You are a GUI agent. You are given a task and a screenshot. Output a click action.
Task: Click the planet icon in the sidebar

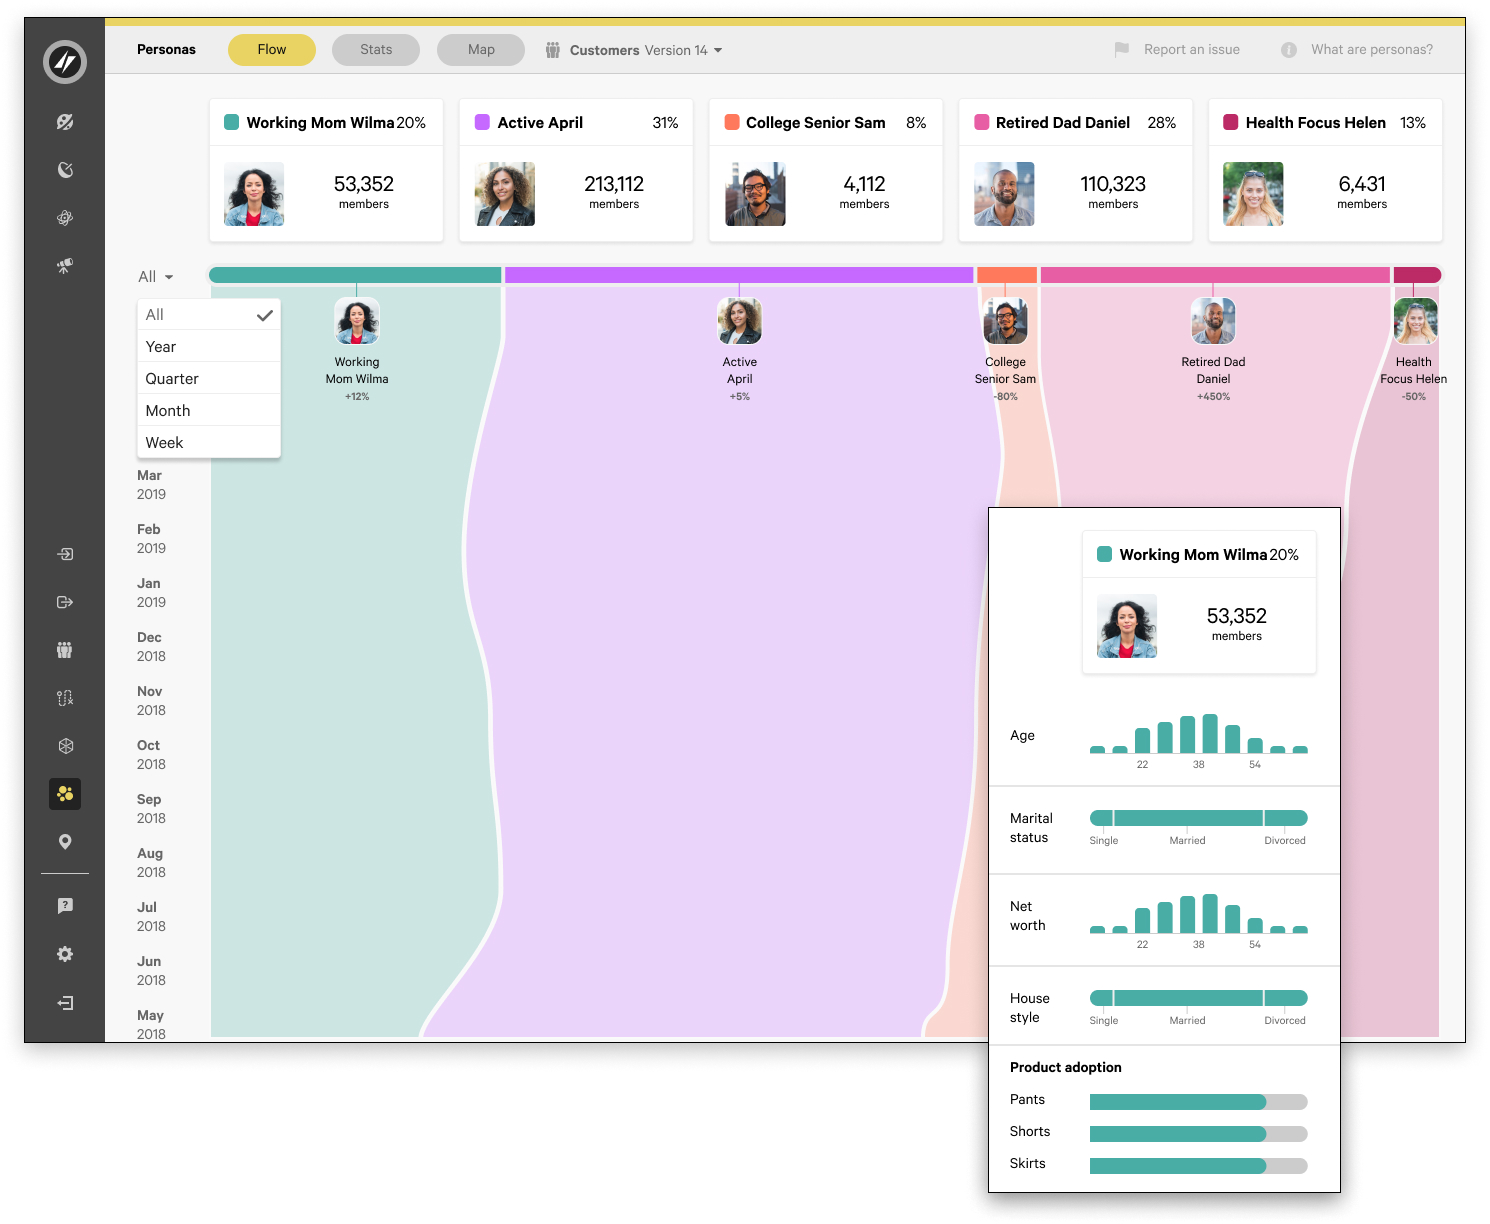click(65, 122)
